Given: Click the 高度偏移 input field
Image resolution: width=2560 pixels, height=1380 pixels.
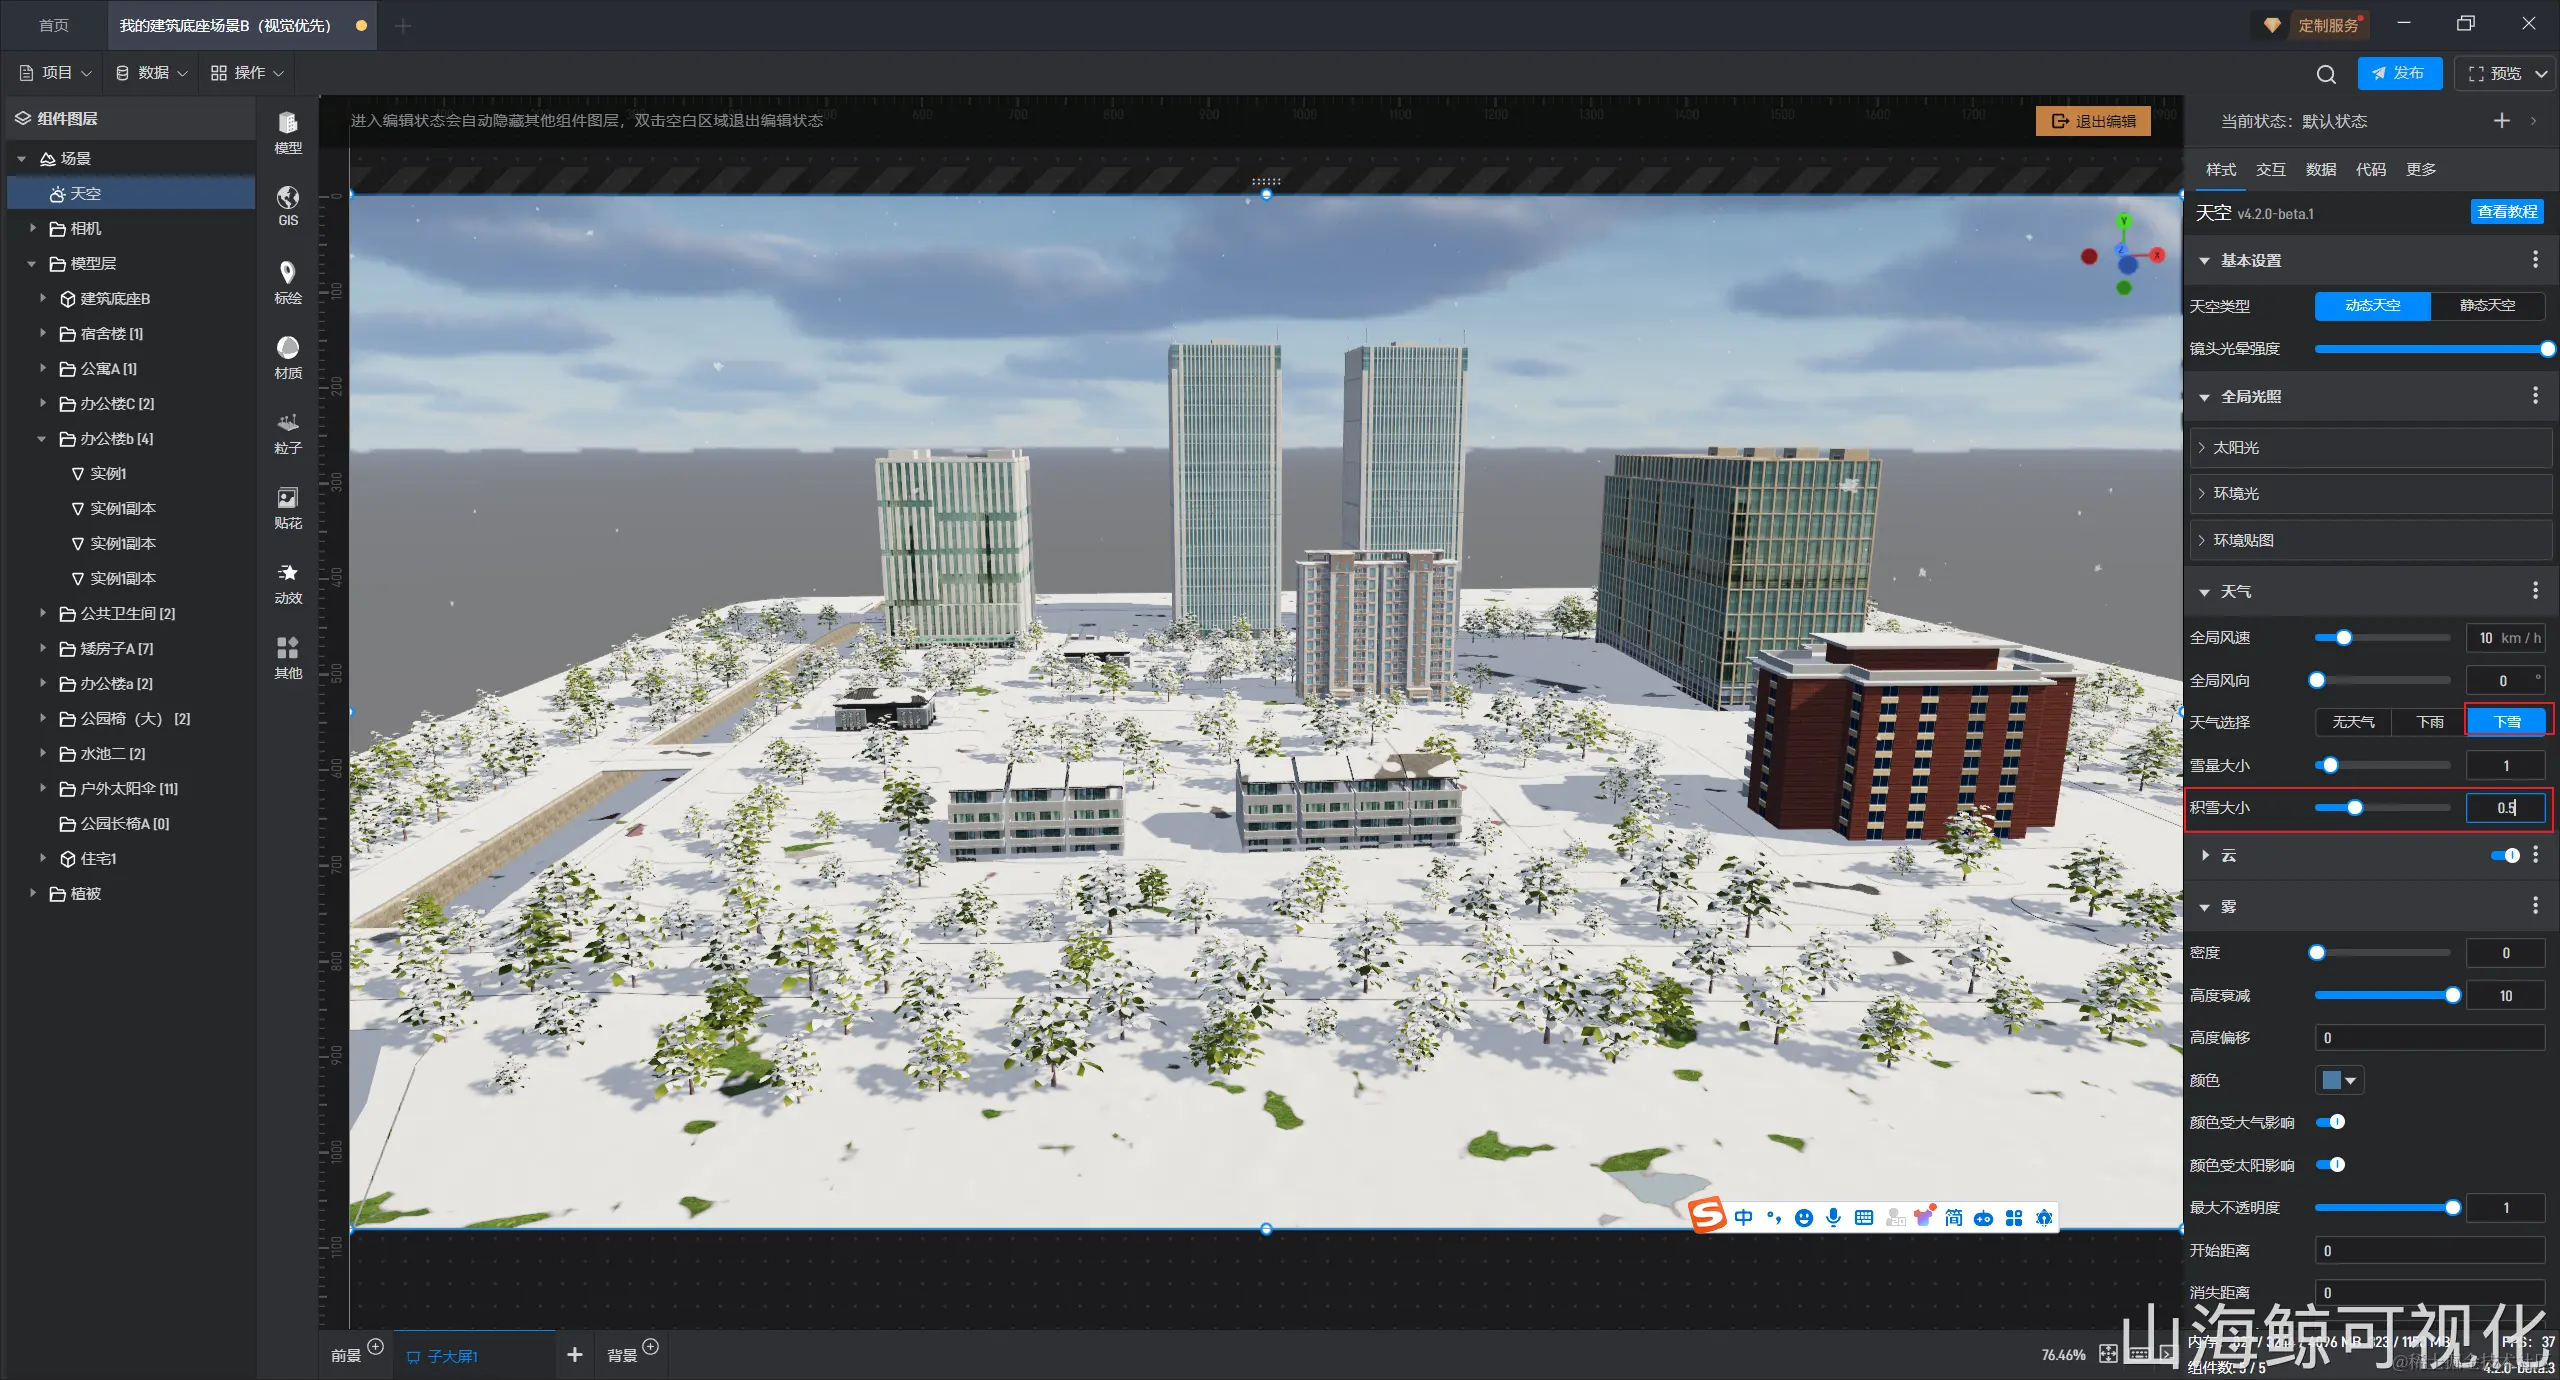Looking at the screenshot, I should 2428,1038.
